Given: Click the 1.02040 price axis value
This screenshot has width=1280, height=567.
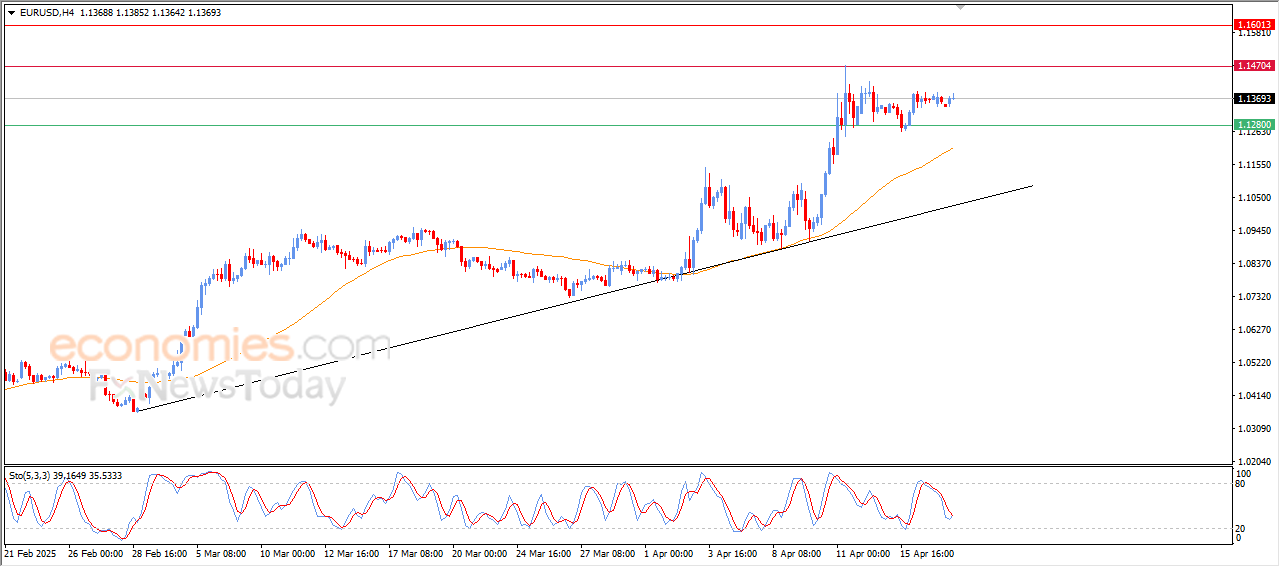Looking at the screenshot, I should pos(1253,462).
